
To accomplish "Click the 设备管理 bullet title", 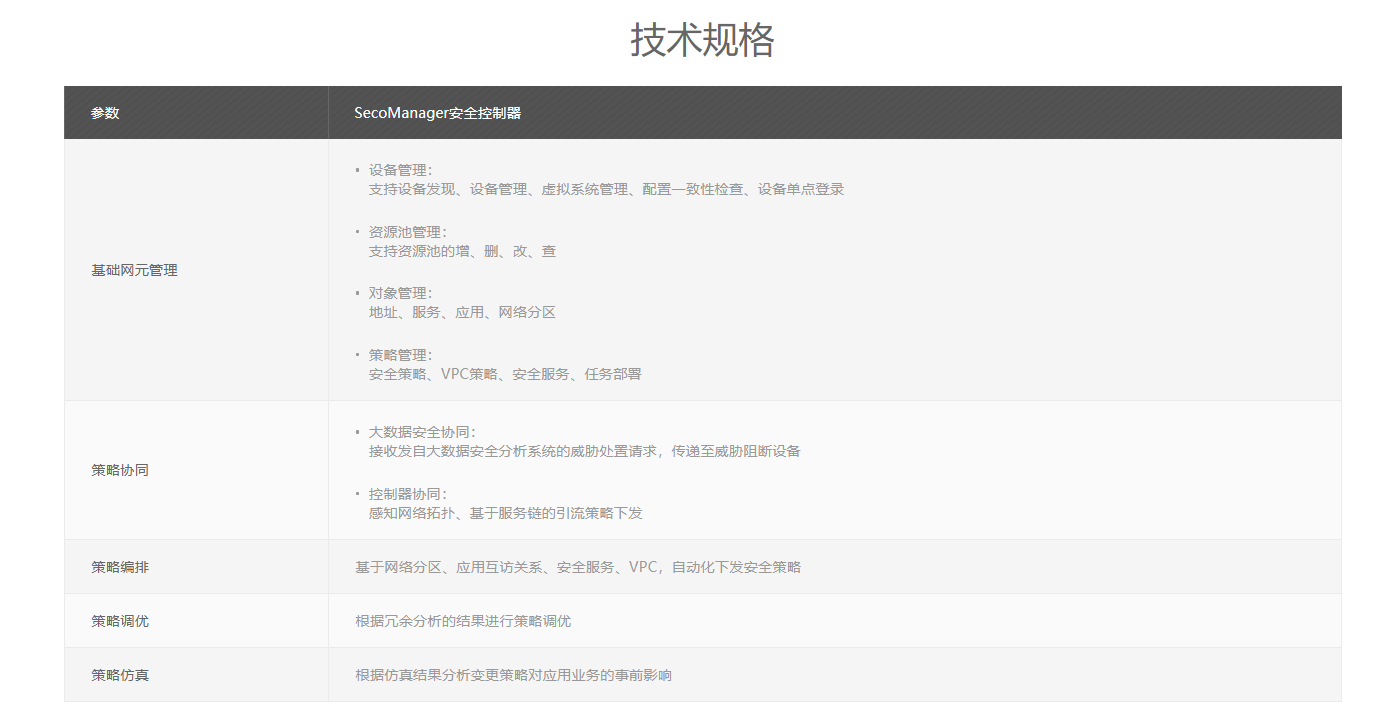I will click(400, 170).
